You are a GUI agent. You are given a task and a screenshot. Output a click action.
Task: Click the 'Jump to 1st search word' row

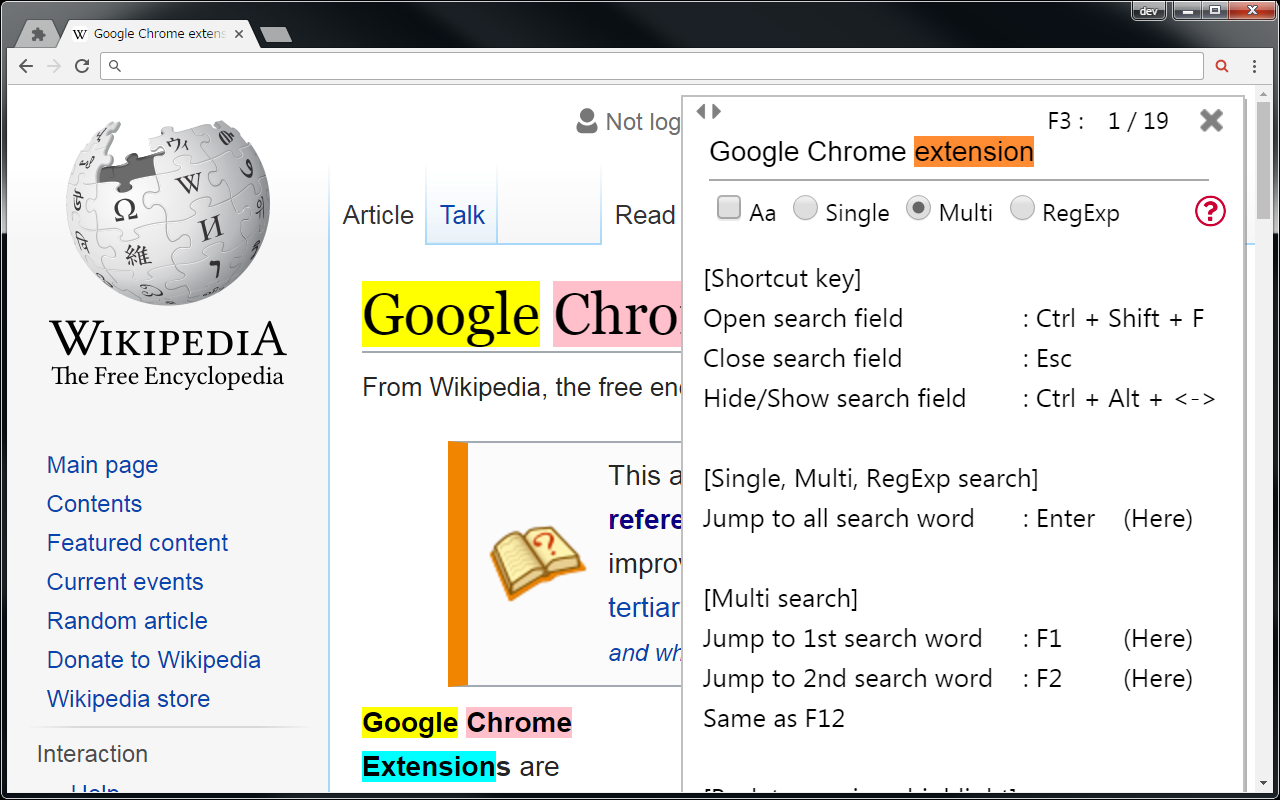948,639
